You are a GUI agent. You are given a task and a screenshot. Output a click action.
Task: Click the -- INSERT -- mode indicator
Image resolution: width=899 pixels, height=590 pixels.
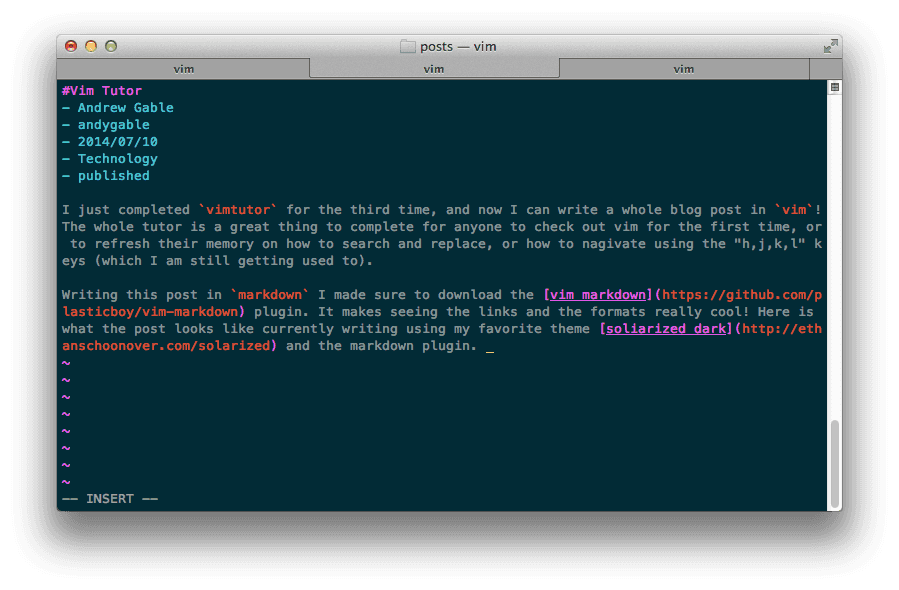110,499
